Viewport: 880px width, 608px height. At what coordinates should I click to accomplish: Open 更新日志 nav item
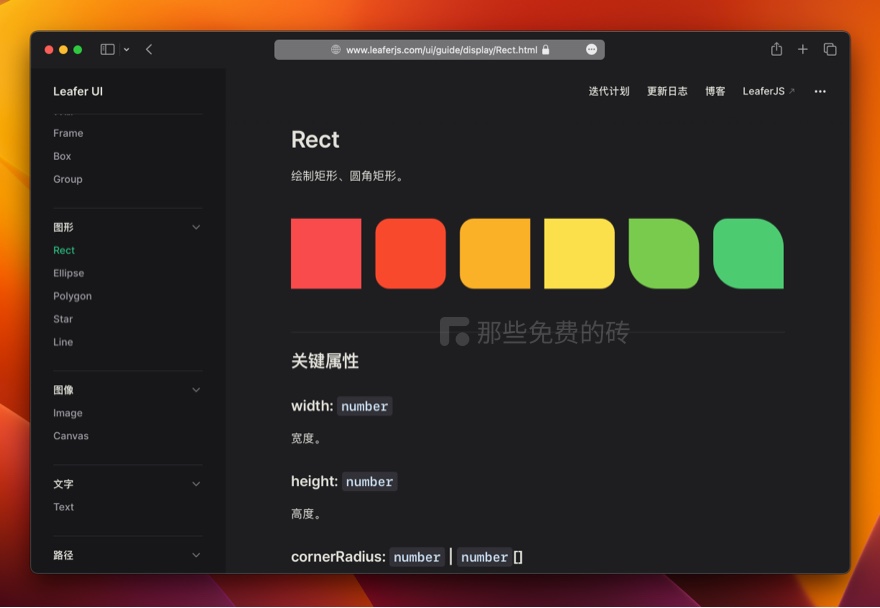(667, 92)
